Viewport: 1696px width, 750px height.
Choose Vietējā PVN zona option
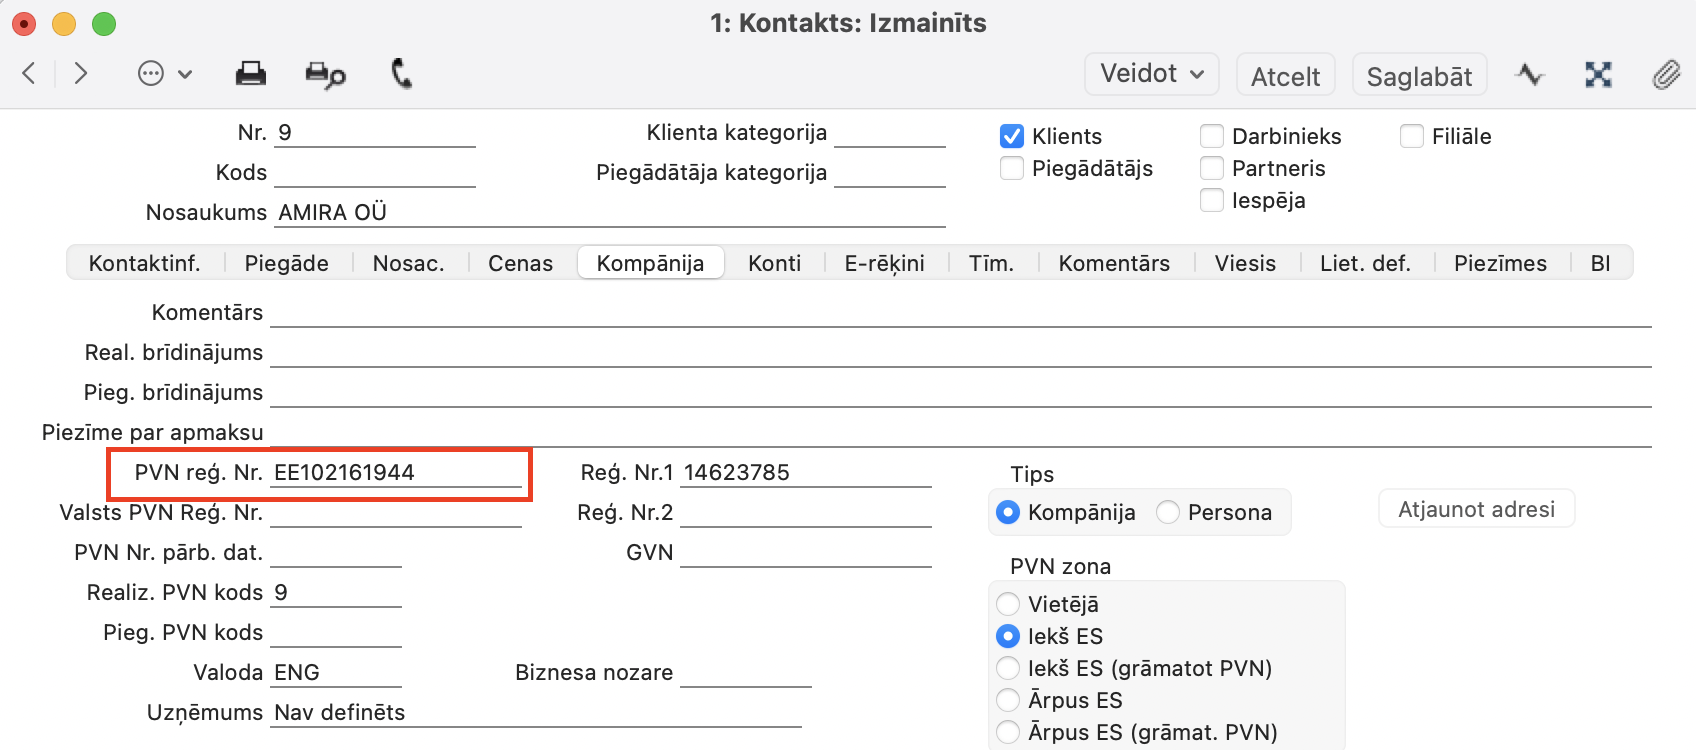pyautogui.click(x=1008, y=604)
